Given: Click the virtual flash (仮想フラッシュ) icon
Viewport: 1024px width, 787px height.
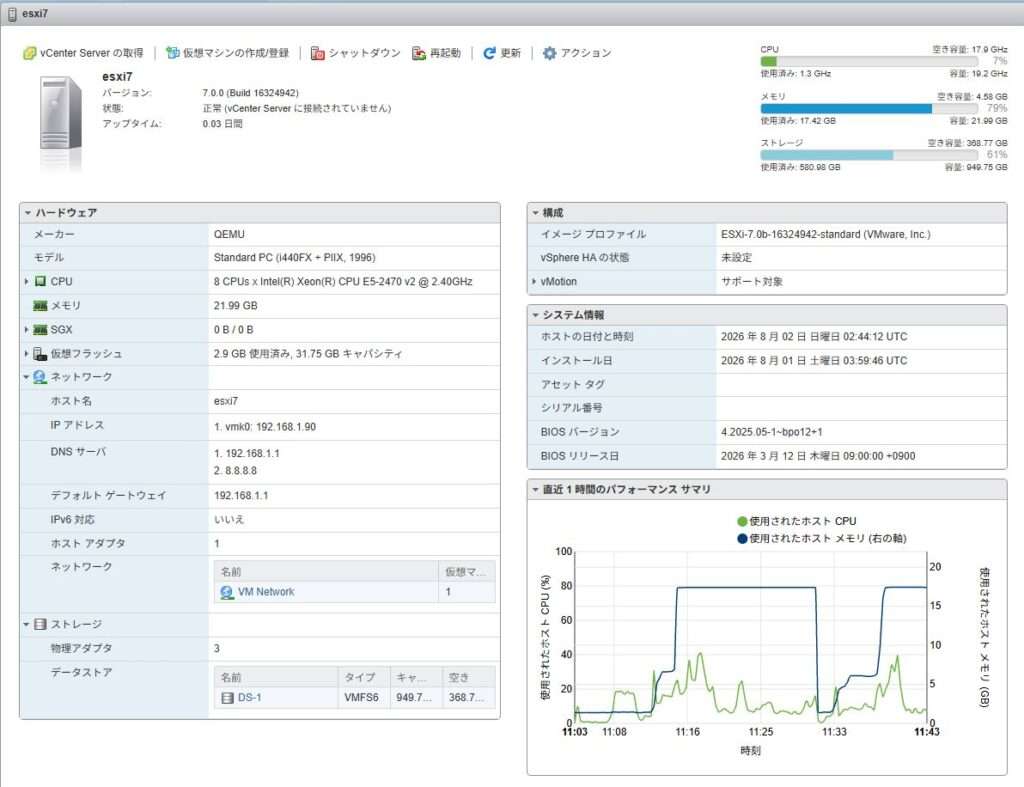Looking at the screenshot, I should 40,354.
